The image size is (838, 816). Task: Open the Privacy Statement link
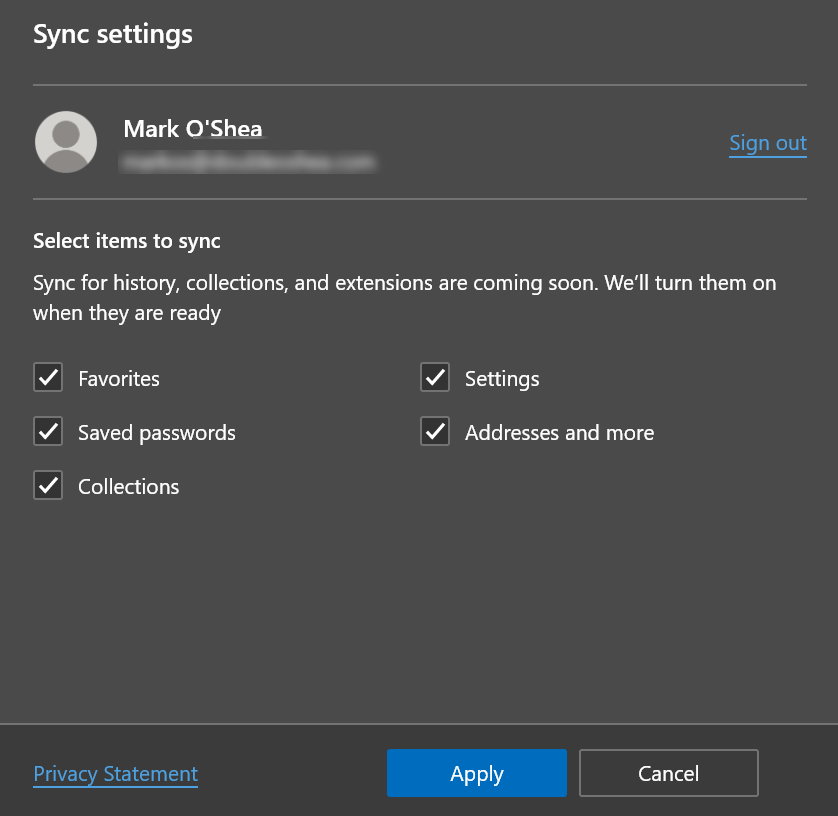pos(116,774)
